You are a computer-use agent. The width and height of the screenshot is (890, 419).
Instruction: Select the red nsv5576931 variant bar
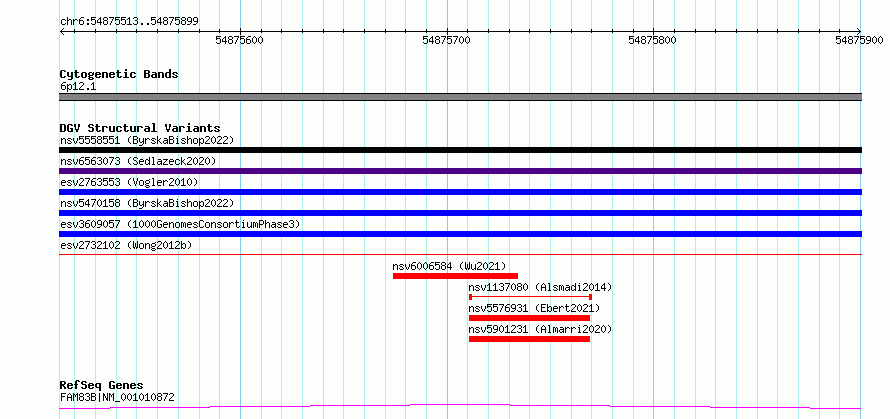[x=530, y=318]
